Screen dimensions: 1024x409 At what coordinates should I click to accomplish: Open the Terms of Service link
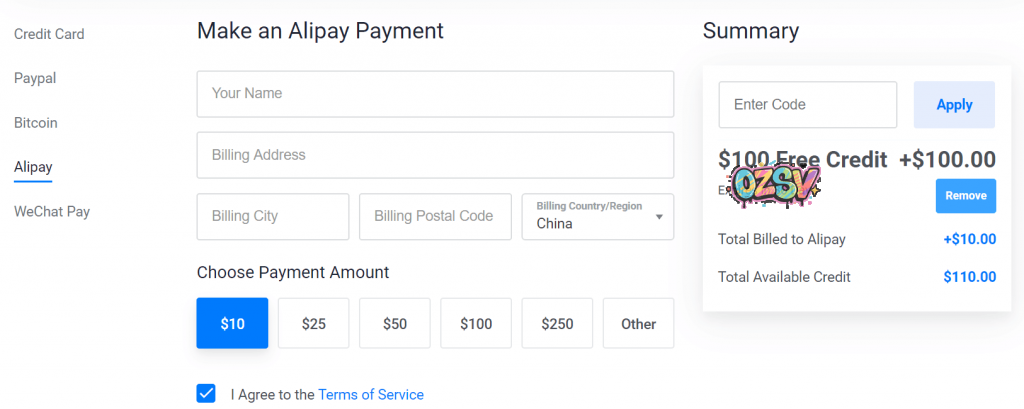click(x=371, y=395)
